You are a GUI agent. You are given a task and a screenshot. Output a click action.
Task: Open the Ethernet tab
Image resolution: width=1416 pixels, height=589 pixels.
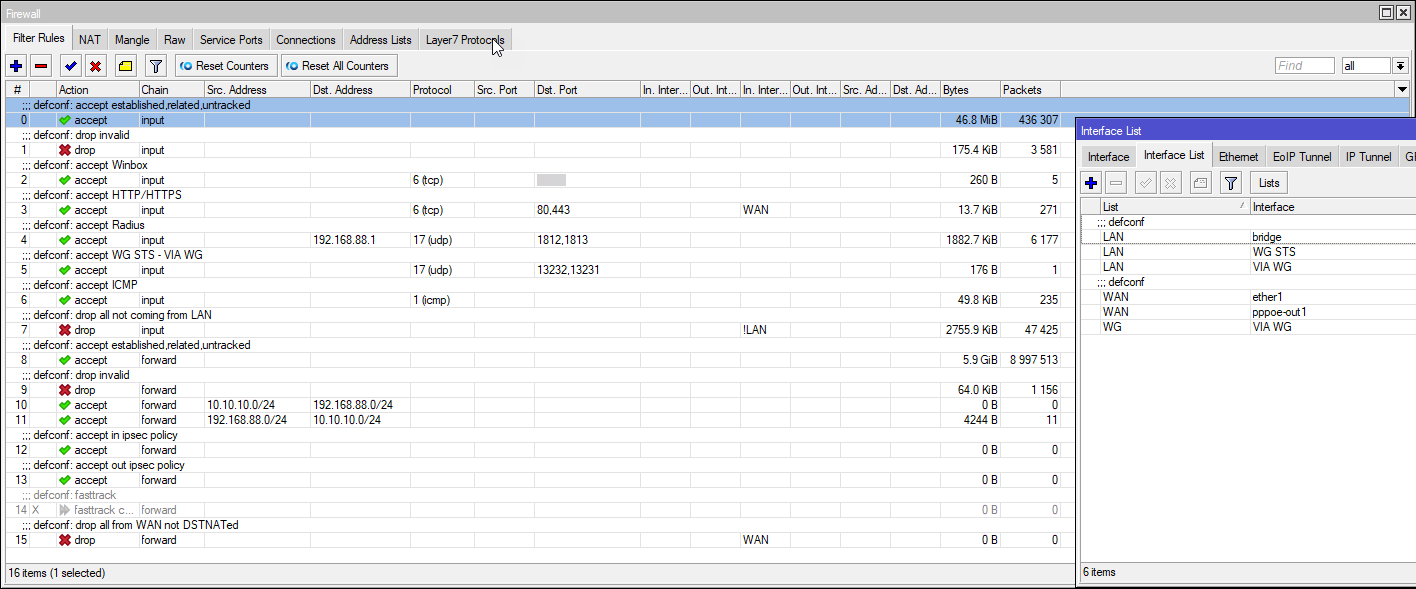tap(1239, 157)
